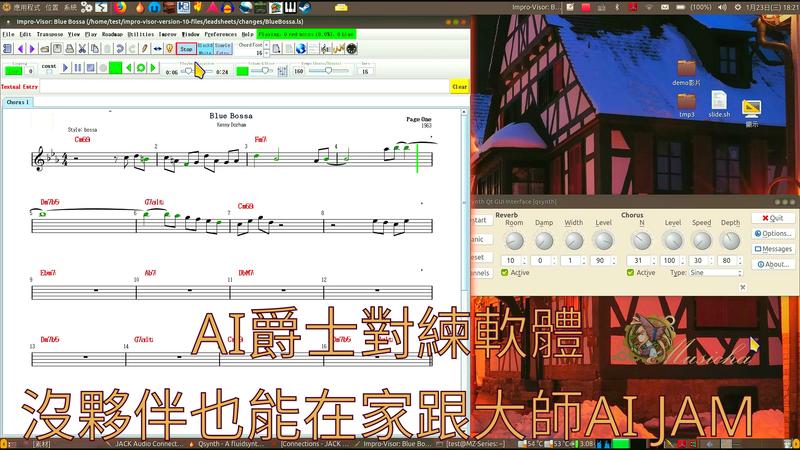
Task: Open a new leadsheet with the first toolbar icon
Action: (8, 48)
